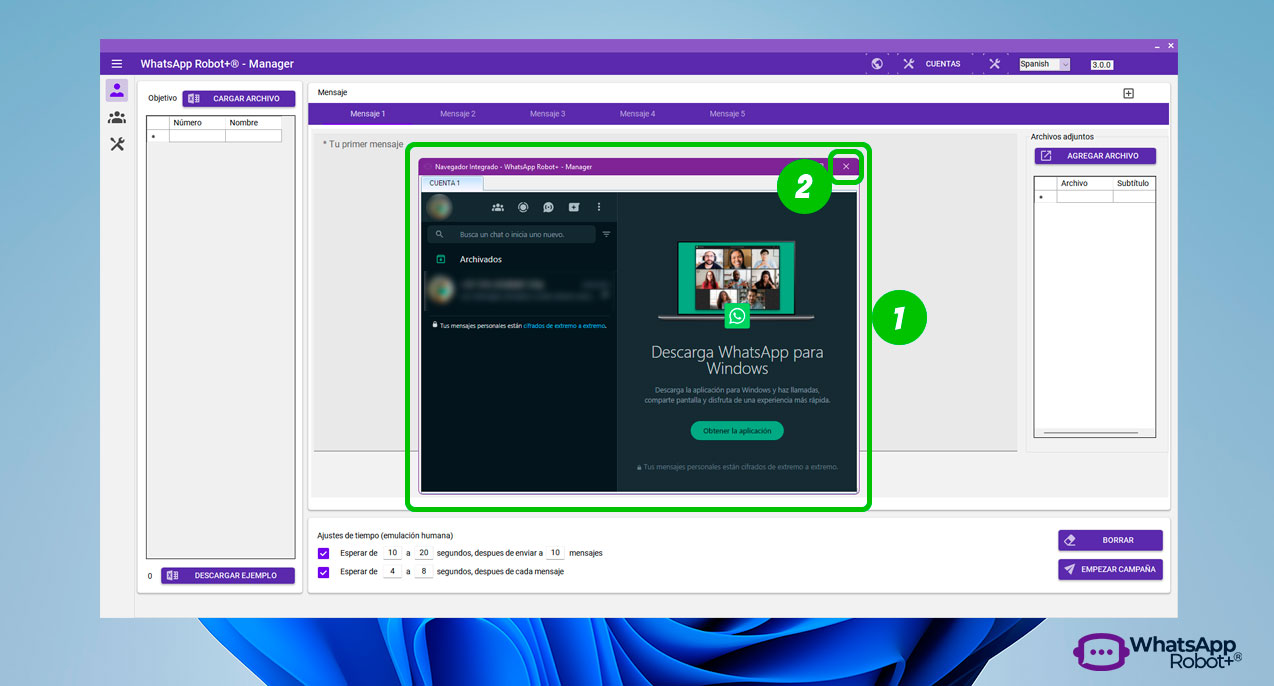
Task: Toggle wait after each message checkbox
Action: (323, 572)
